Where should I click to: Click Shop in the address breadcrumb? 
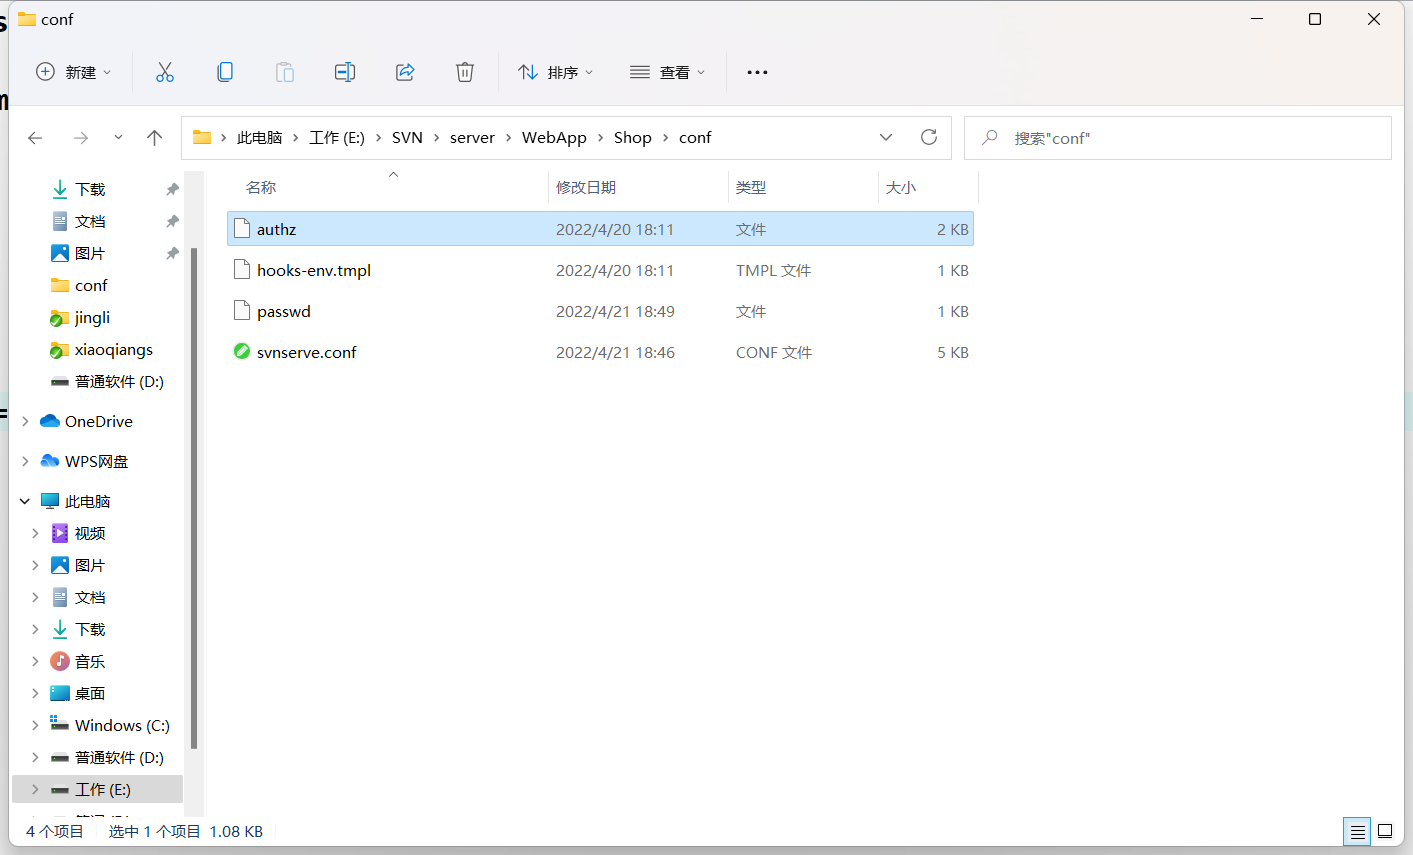click(633, 138)
